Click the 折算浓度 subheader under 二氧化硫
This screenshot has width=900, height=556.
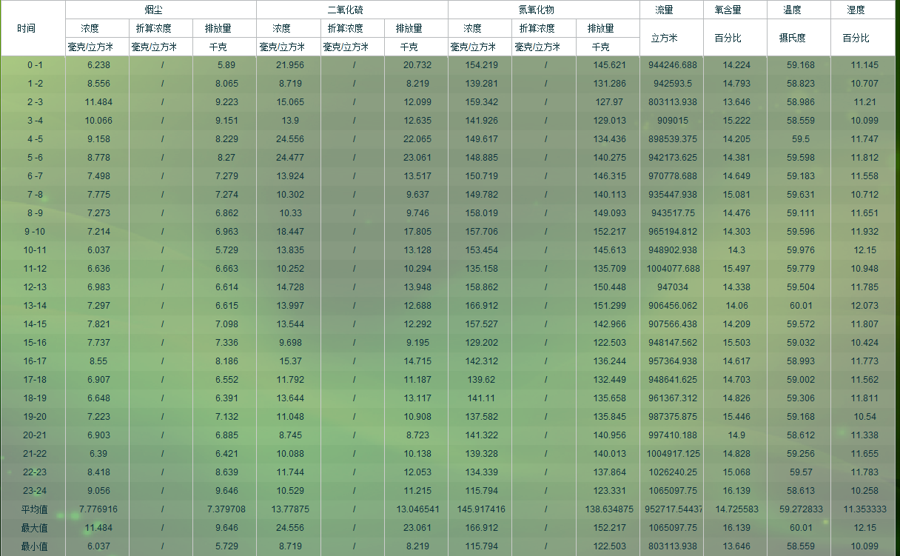(352, 28)
